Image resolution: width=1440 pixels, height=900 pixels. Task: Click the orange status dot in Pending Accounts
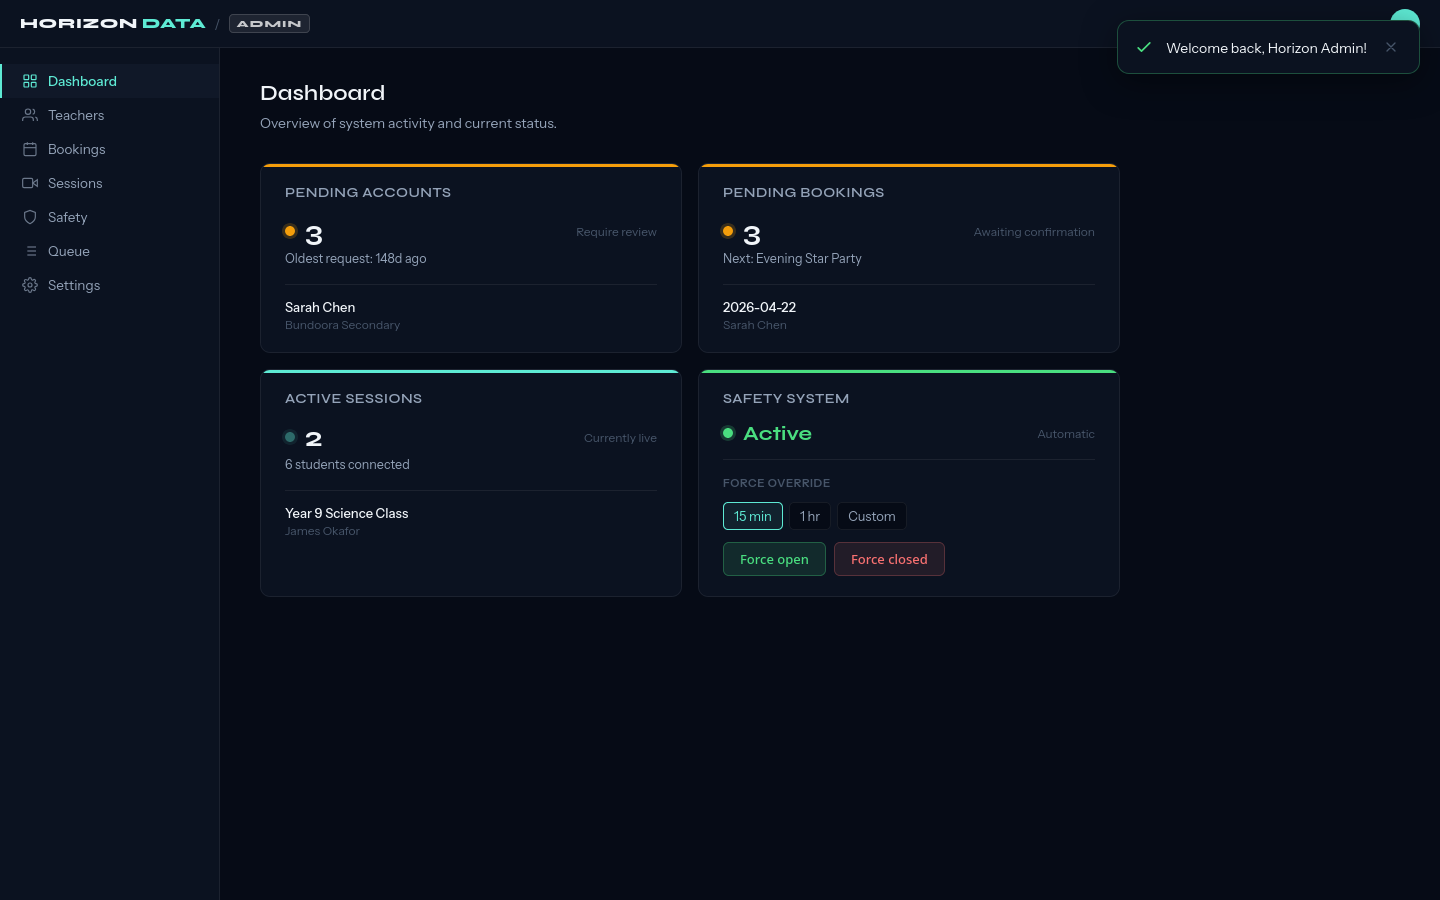(290, 231)
